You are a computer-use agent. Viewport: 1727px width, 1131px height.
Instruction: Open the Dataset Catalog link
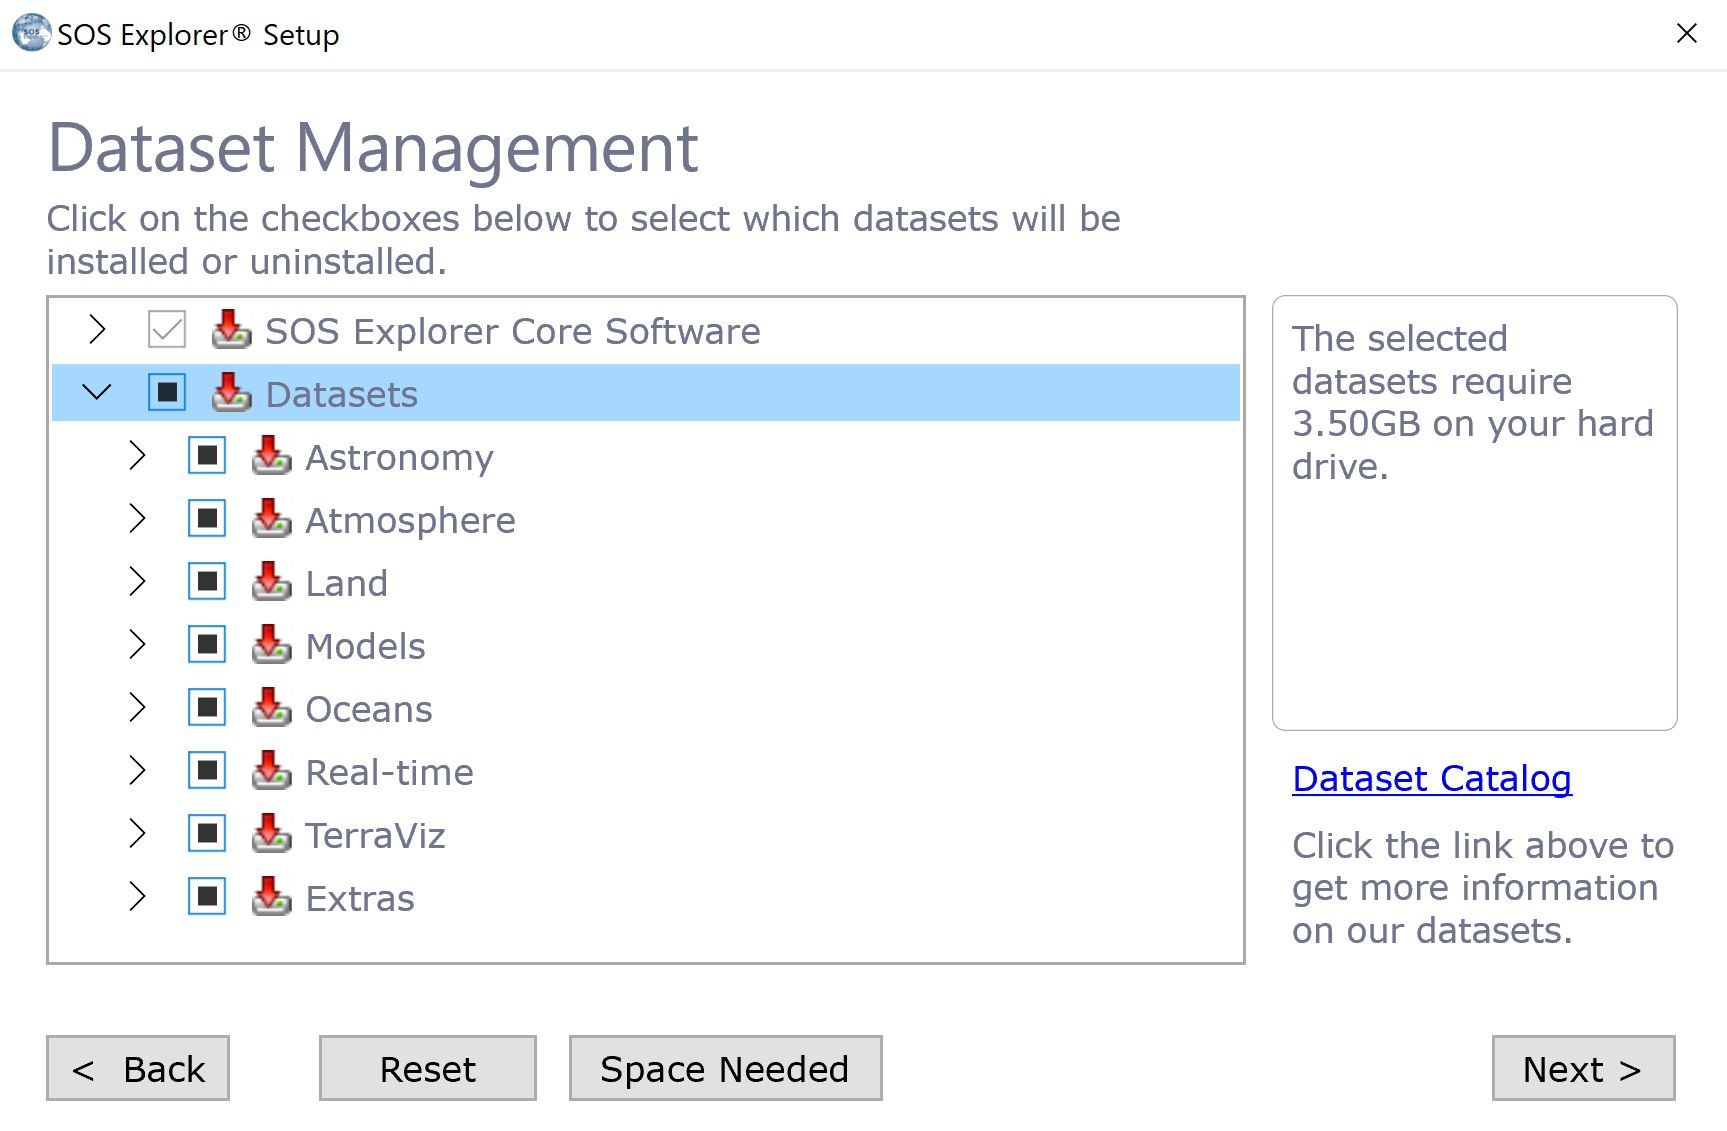(x=1432, y=778)
